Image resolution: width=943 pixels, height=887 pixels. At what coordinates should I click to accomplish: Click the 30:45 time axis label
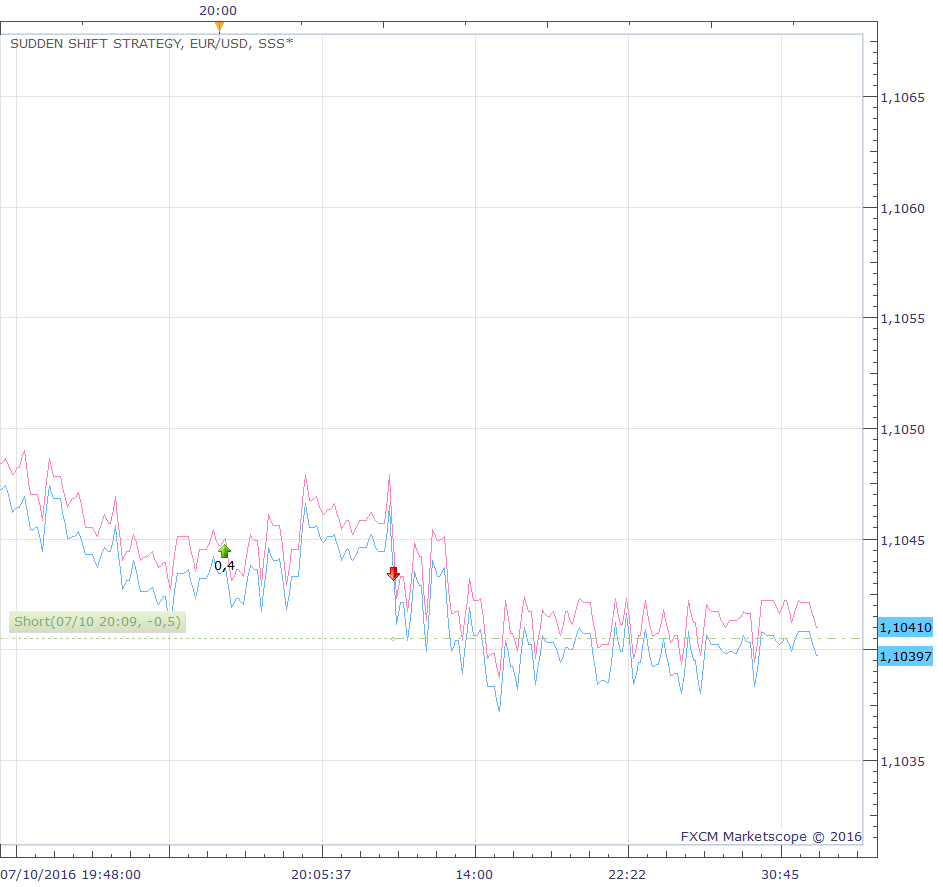pos(780,874)
